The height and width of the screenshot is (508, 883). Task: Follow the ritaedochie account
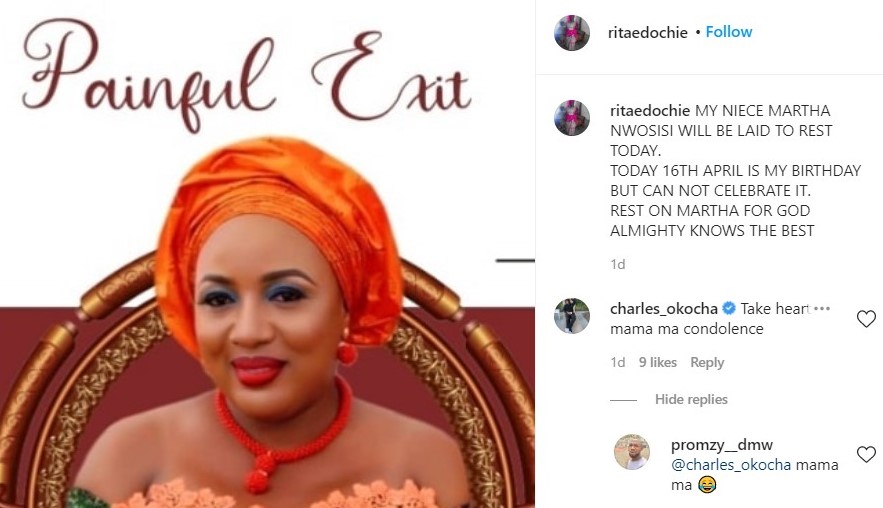(729, 32)
